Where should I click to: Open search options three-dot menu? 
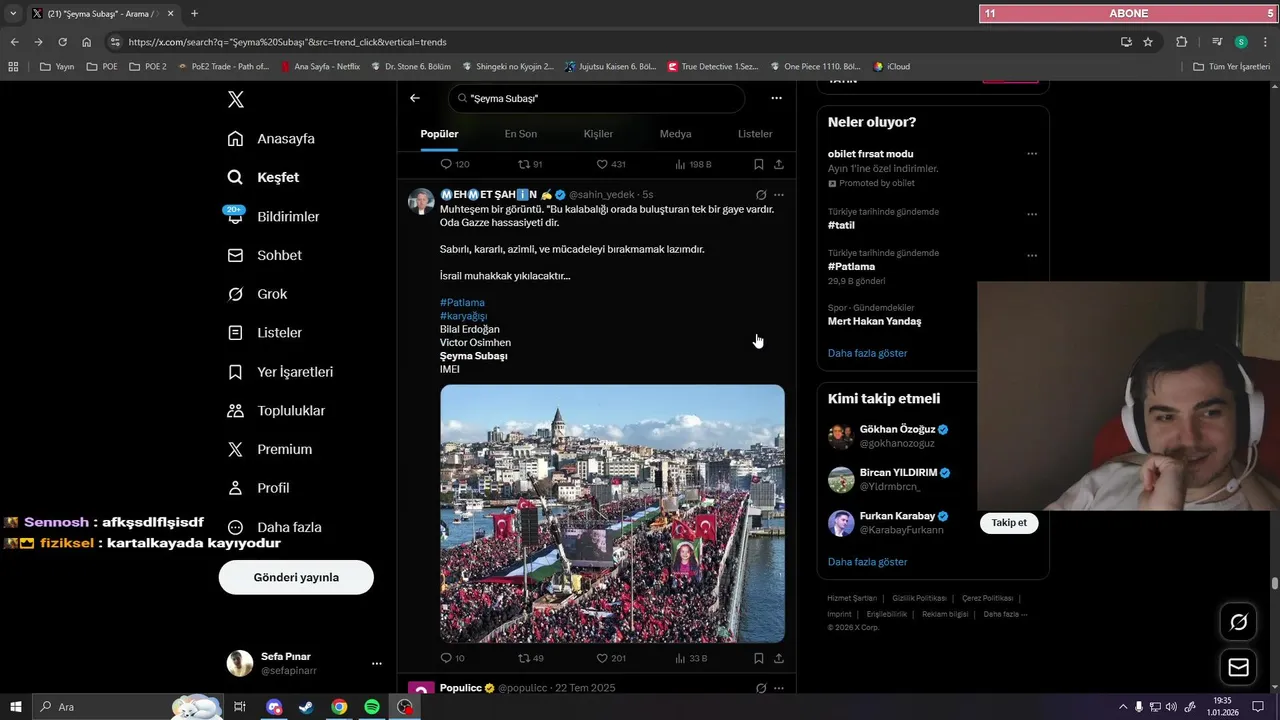click(x=776, y=98)
